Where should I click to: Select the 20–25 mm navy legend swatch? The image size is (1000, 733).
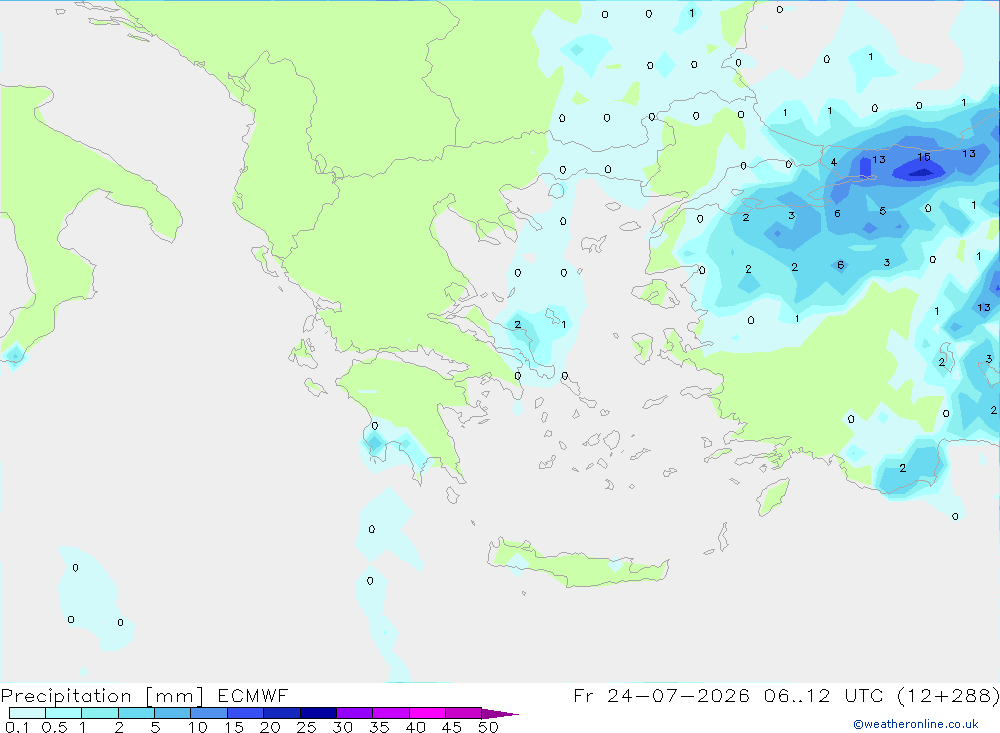(282, 713)
